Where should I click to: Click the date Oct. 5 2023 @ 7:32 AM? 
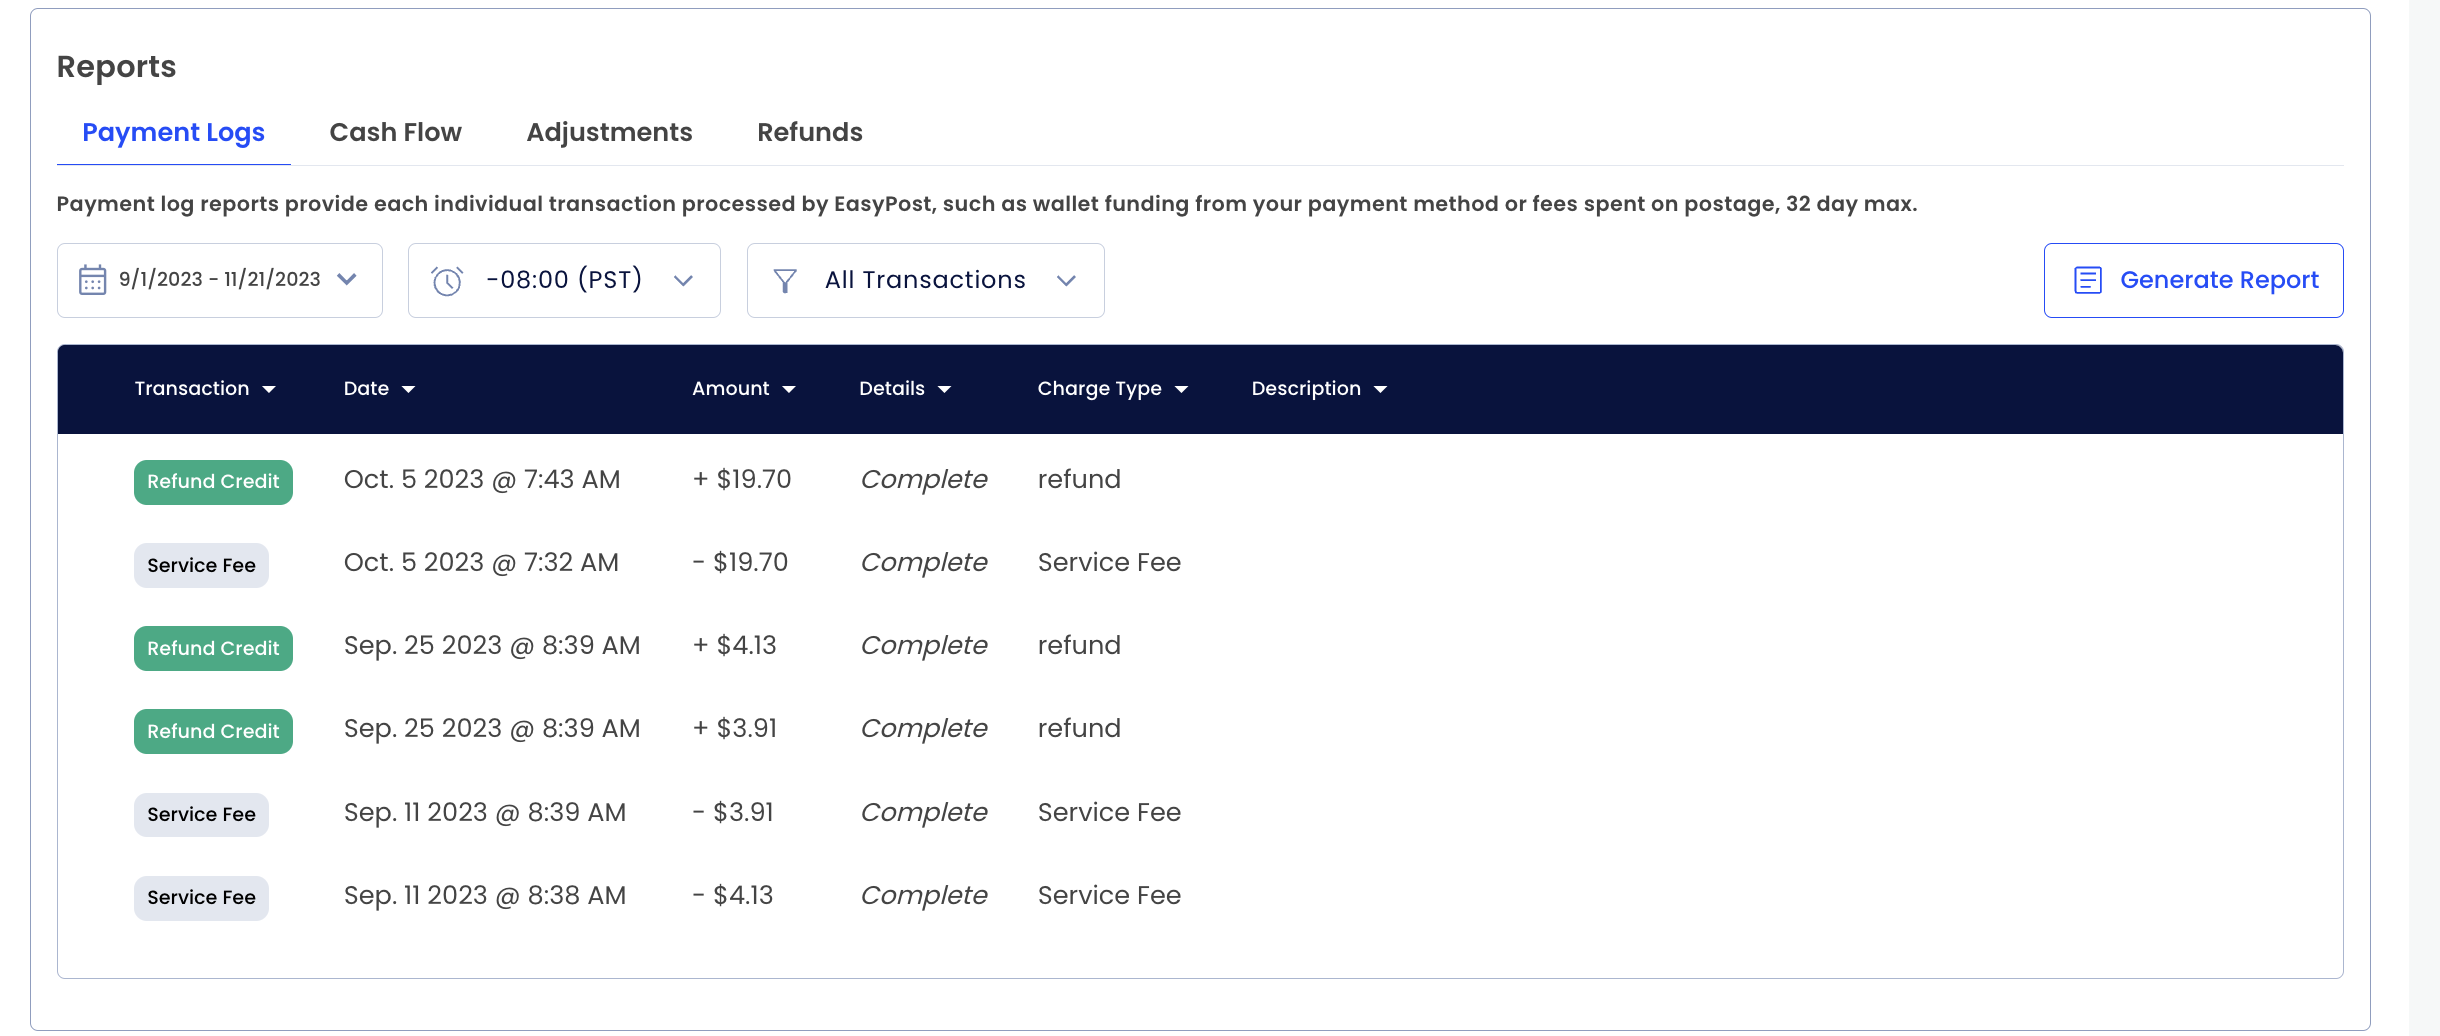pos(481,563)
